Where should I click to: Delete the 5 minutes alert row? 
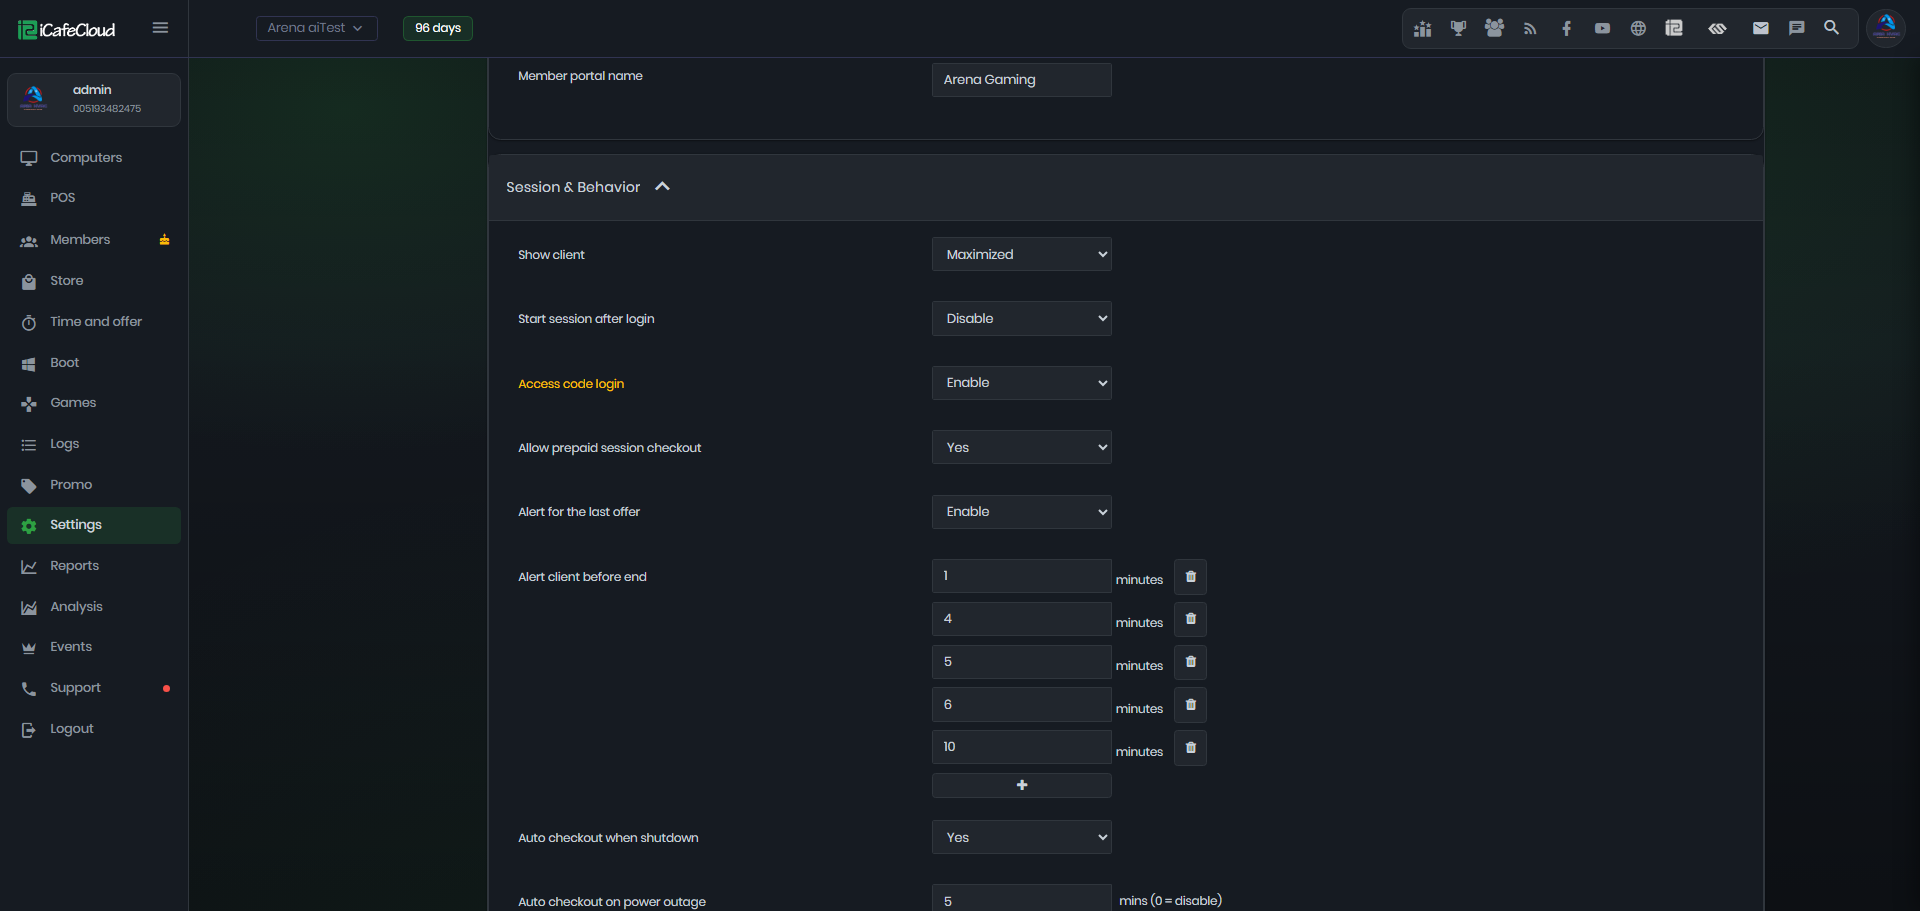pos(1190,663)
